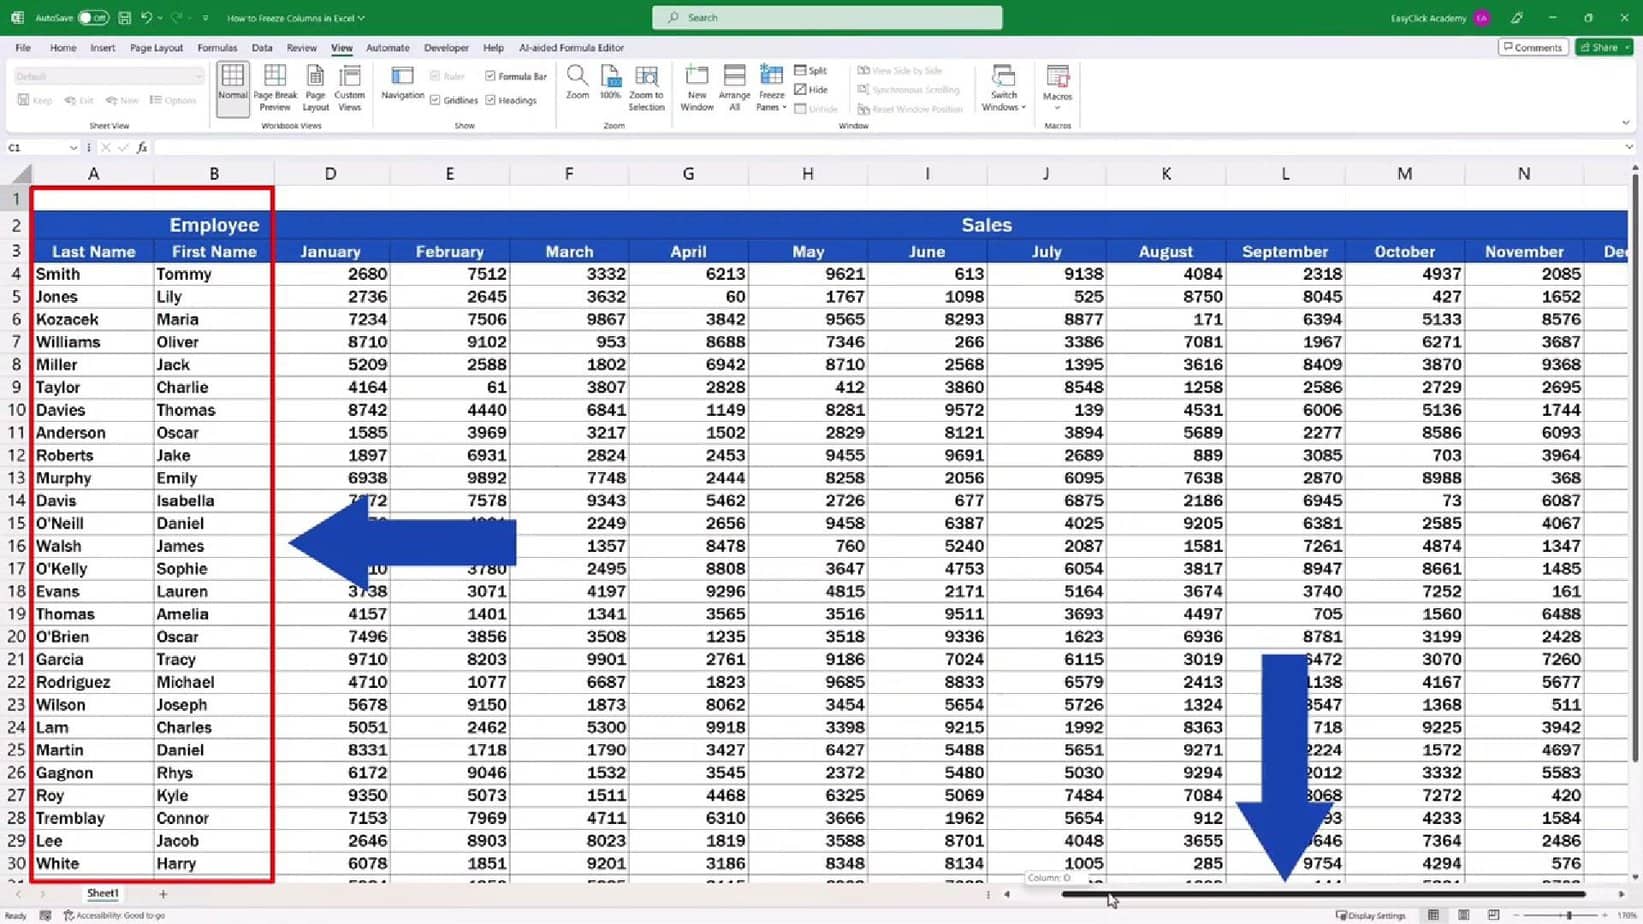Click the Zoom to Selection icon

click(646, 85)
